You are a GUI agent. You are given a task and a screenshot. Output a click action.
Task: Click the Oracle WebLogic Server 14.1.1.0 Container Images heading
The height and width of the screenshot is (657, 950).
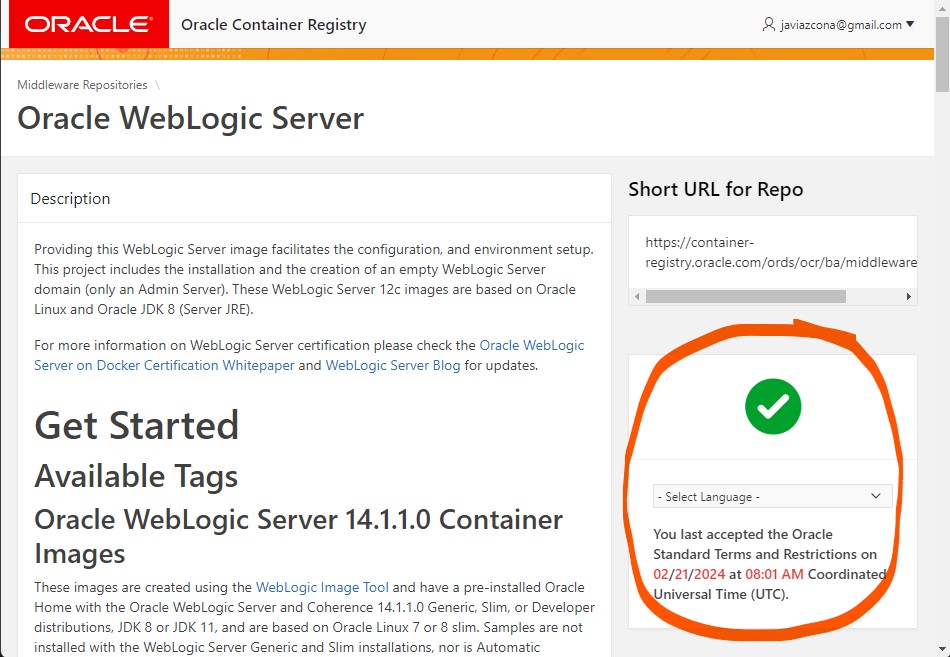[x=299, y=536]
